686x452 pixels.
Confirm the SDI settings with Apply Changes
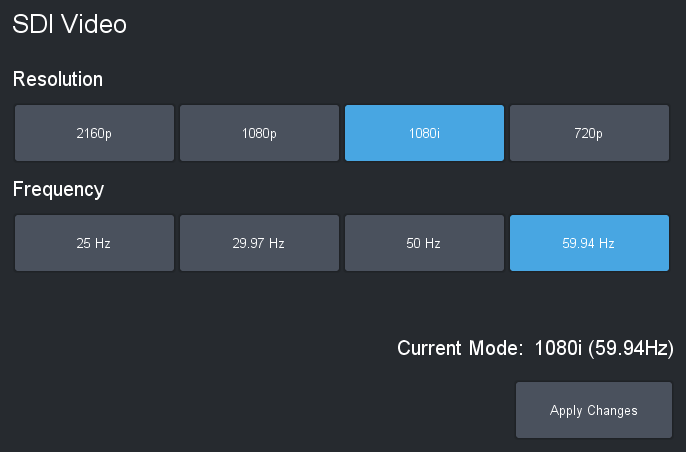pyautogui.click(x=593, y=410)
